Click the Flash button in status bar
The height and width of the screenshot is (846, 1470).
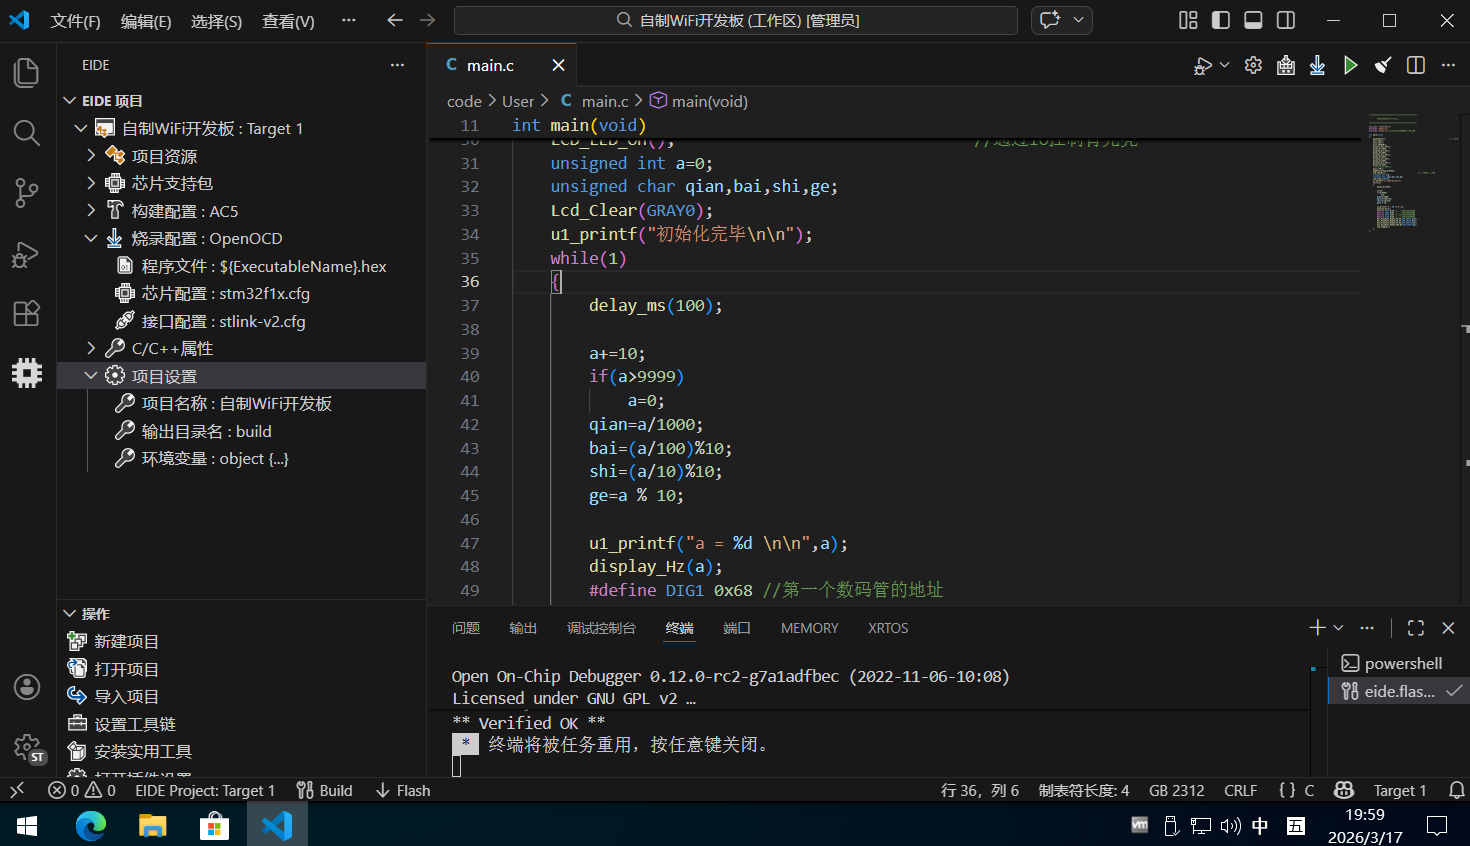coord(403,790)
